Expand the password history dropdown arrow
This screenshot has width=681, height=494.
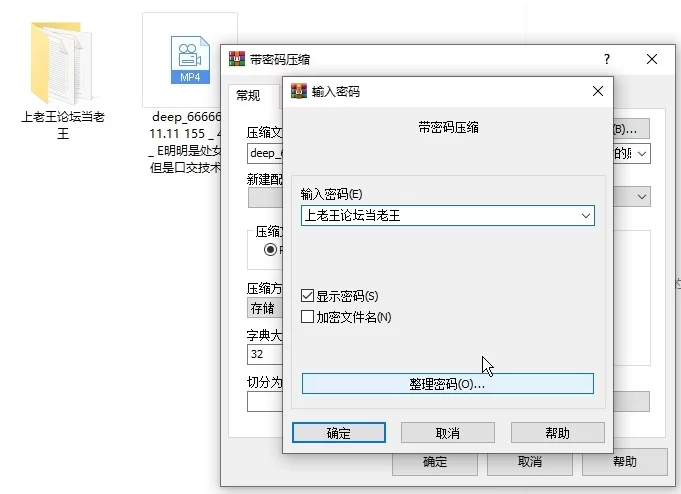(x=585, y=216)
